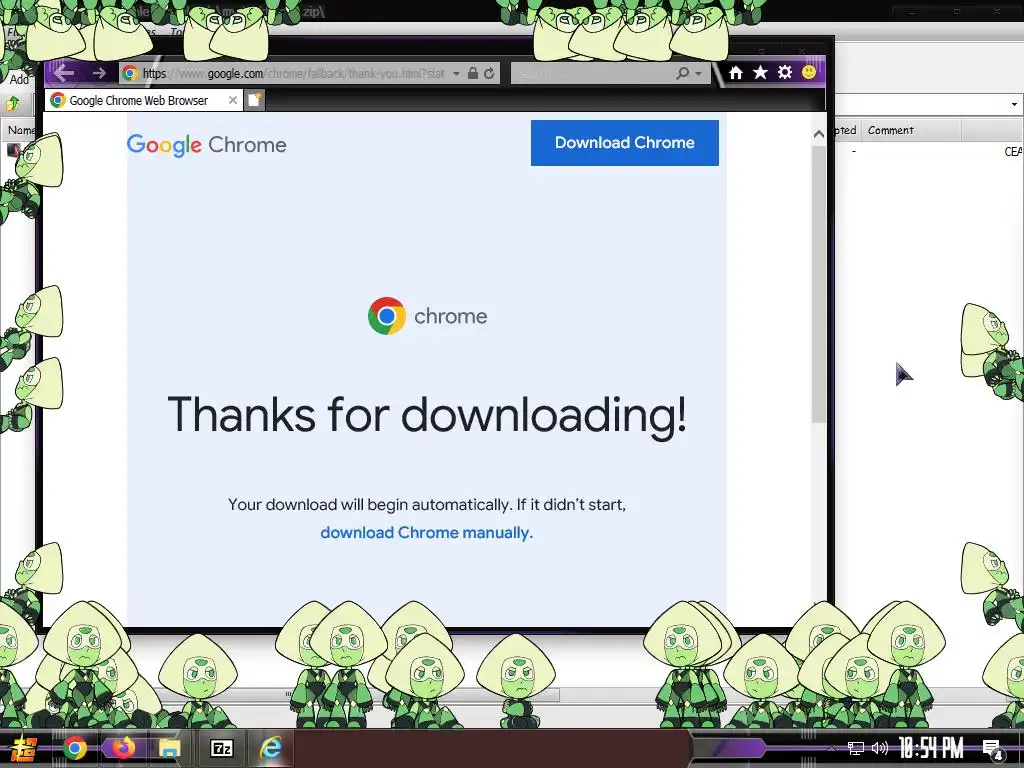Open Favorites with the star icon

760,72
